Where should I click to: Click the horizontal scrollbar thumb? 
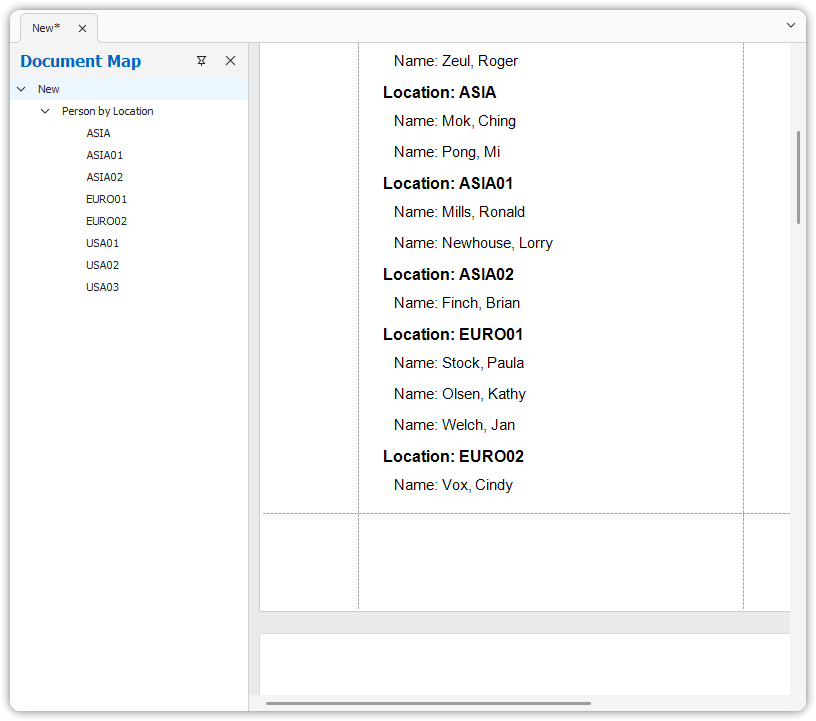click(428, 703)
